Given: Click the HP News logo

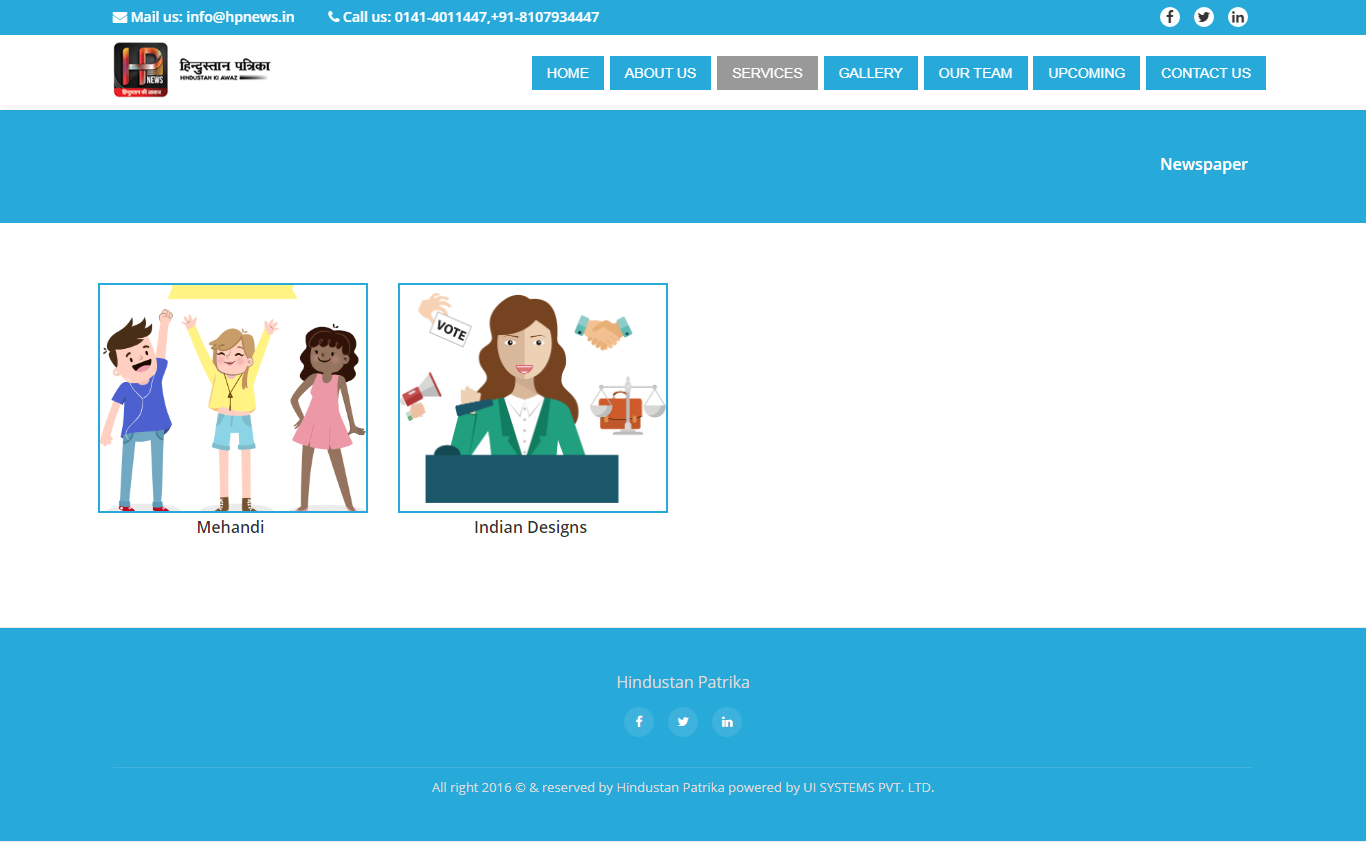Looking at the screenshot, I should click(191, 70).
